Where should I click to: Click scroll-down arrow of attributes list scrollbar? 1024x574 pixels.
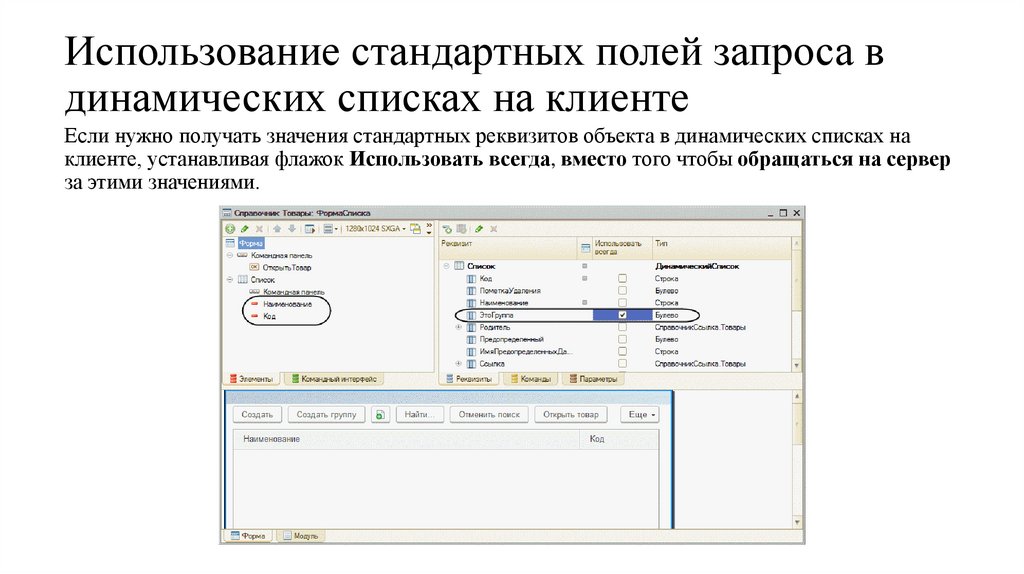(x=796, y=365)
